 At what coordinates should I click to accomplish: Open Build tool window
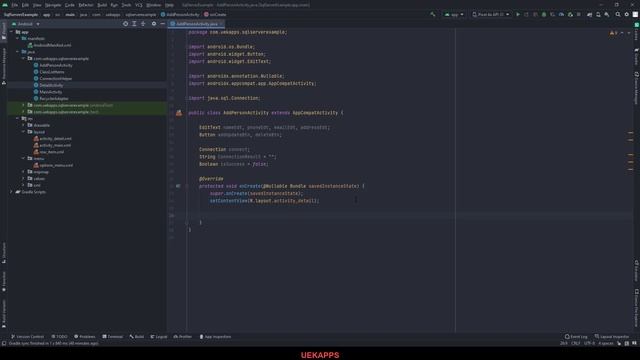coord(137,337)
